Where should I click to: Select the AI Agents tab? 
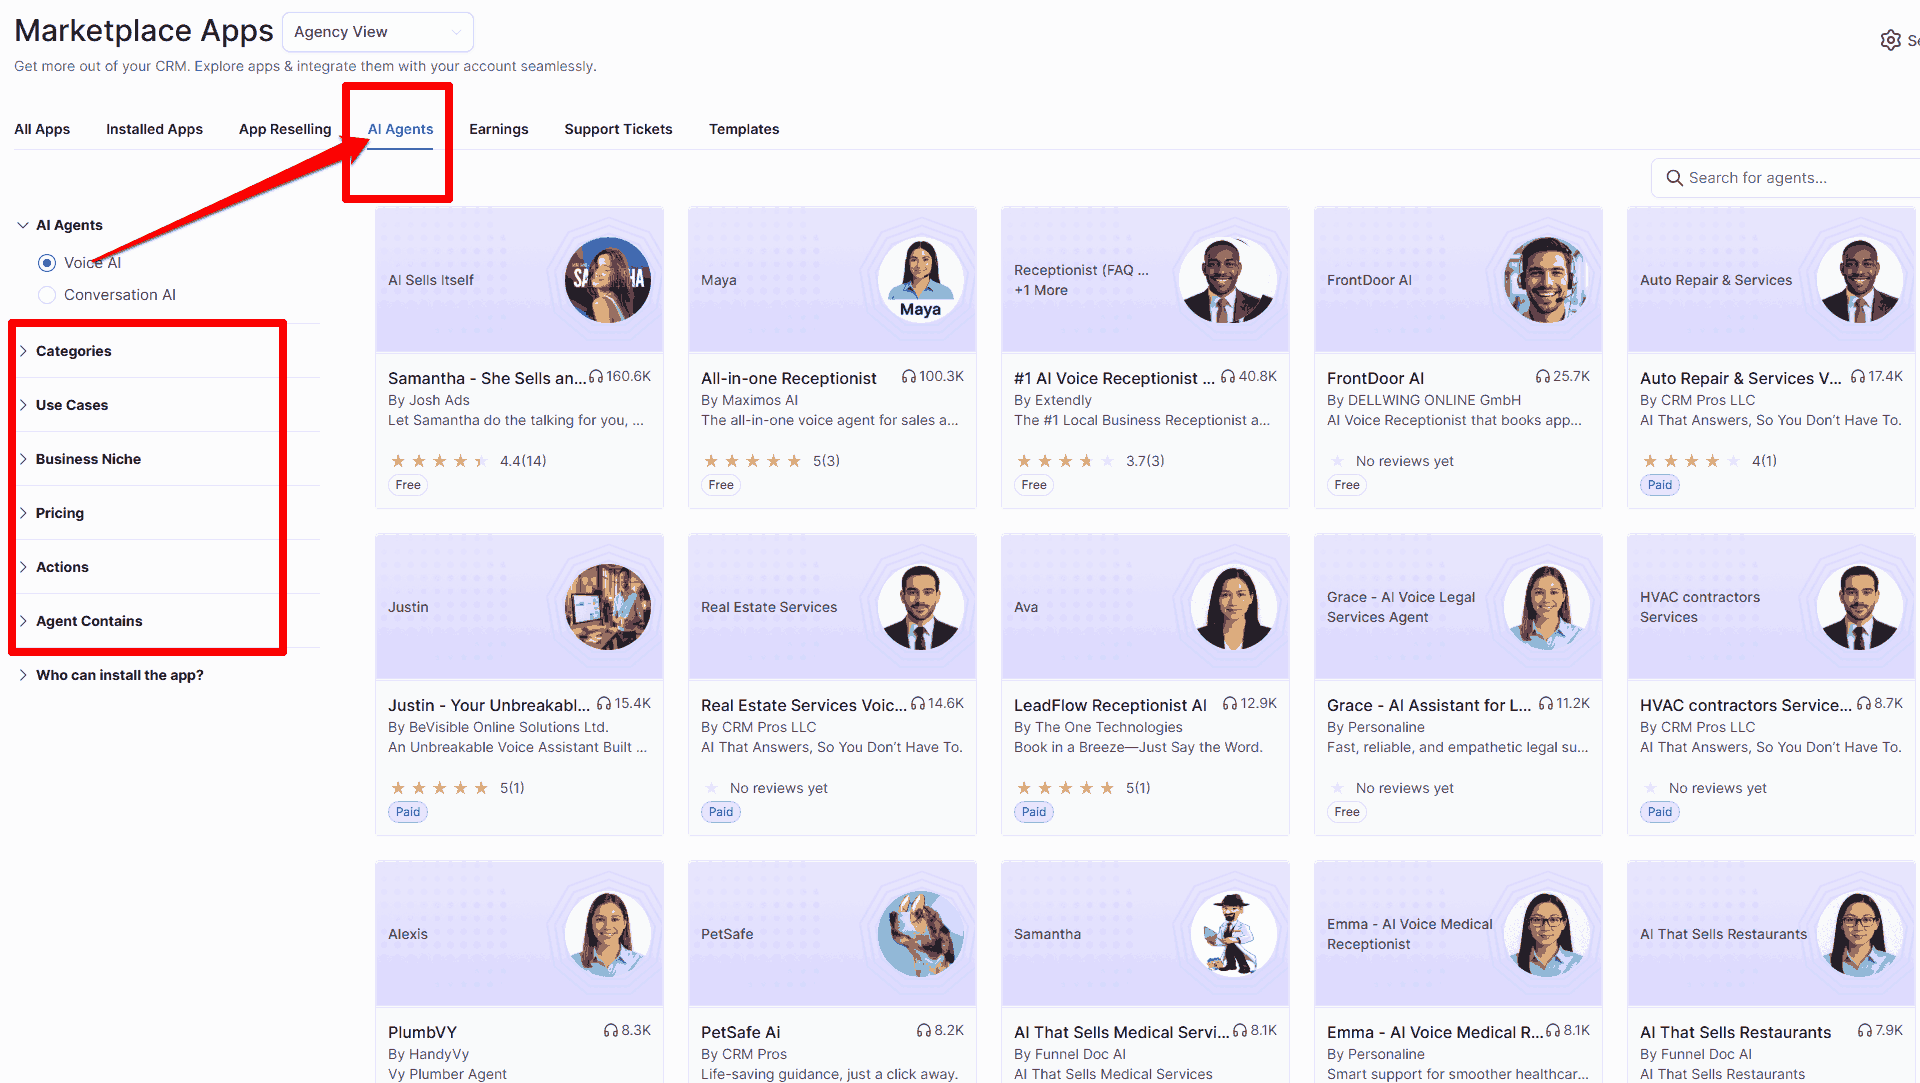point(400,129)
